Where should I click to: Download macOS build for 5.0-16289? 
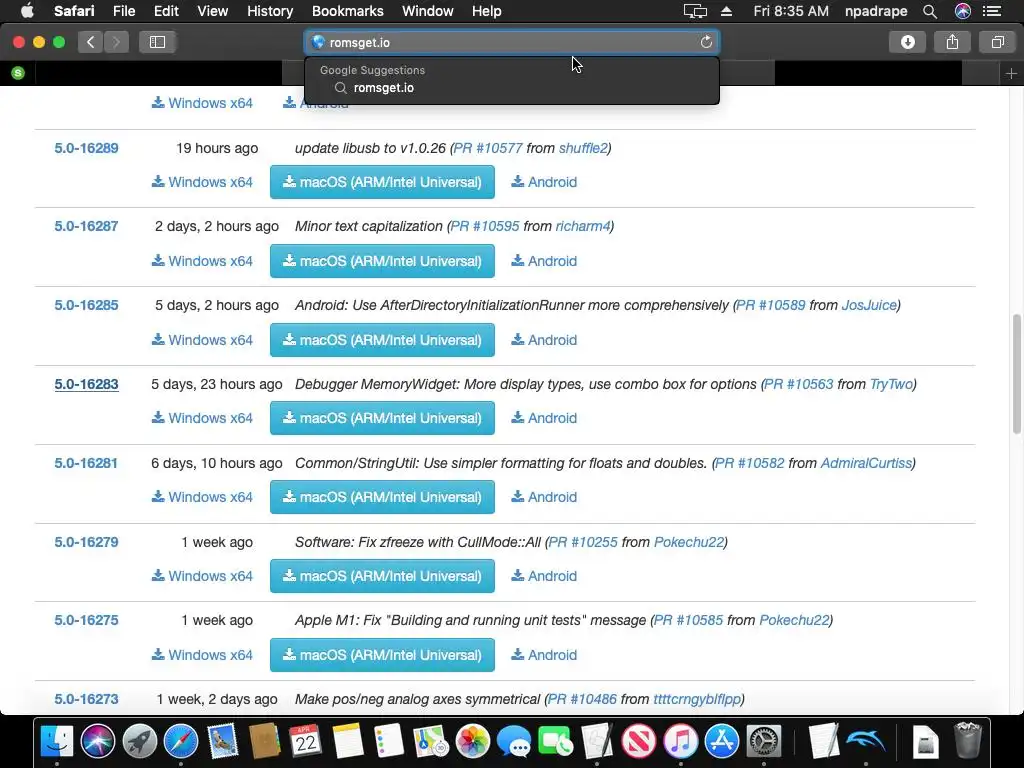coord(382,182)
